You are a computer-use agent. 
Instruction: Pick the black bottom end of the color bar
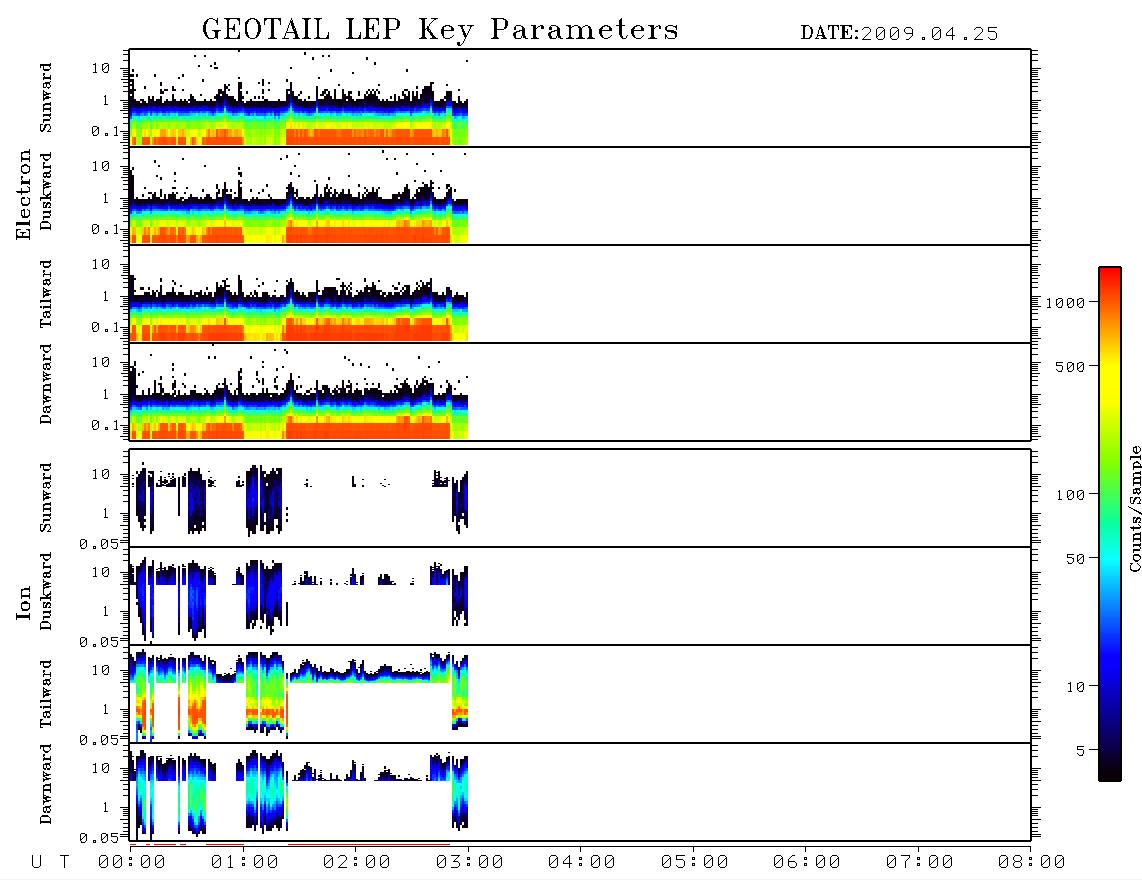[1110, 774]
